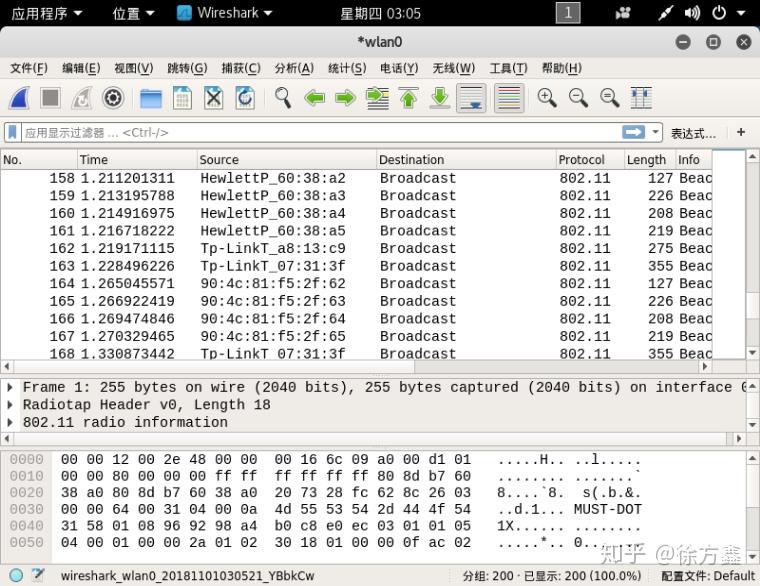Click the packet list horizontal scrollbar
The width and height of the screenshot is (760, 586).
point(356,366)
